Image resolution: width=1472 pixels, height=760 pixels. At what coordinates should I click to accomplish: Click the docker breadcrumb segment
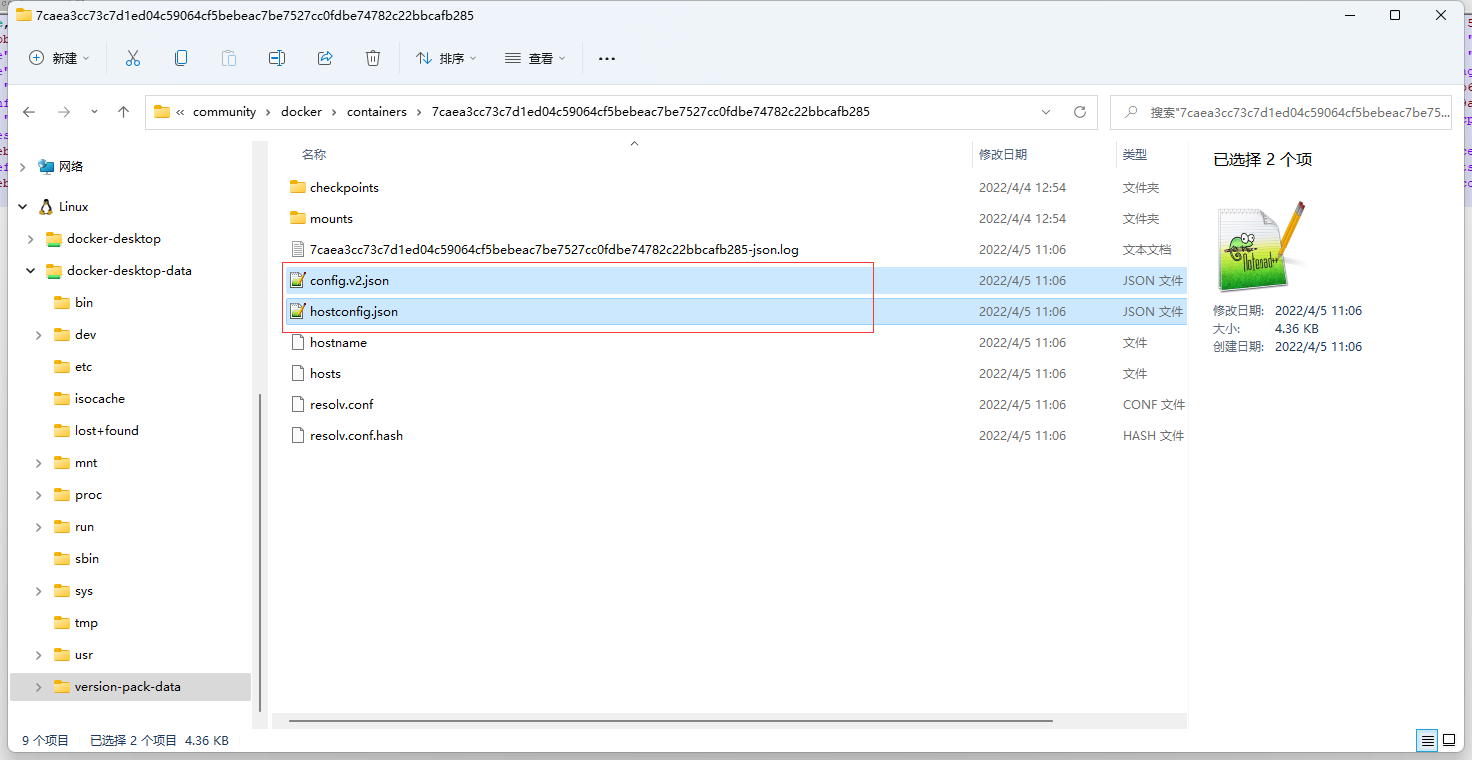click(x=301, y=112)
